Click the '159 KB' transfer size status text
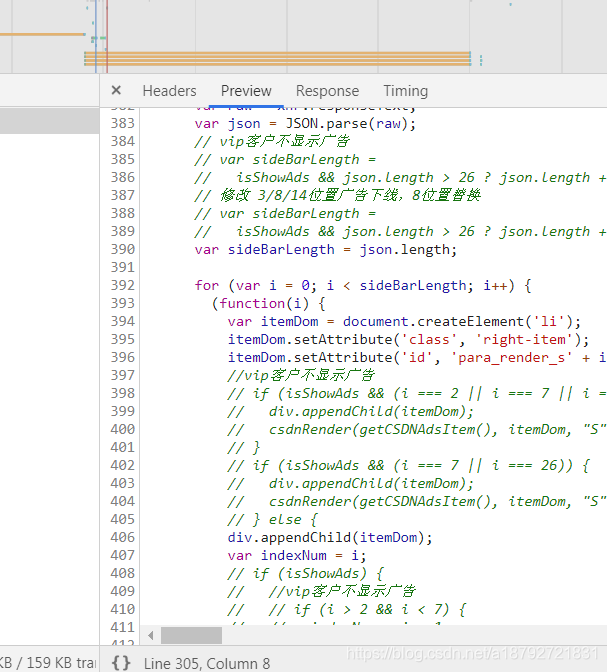Viewport: 607px width, 672px height. click(50, 663)
